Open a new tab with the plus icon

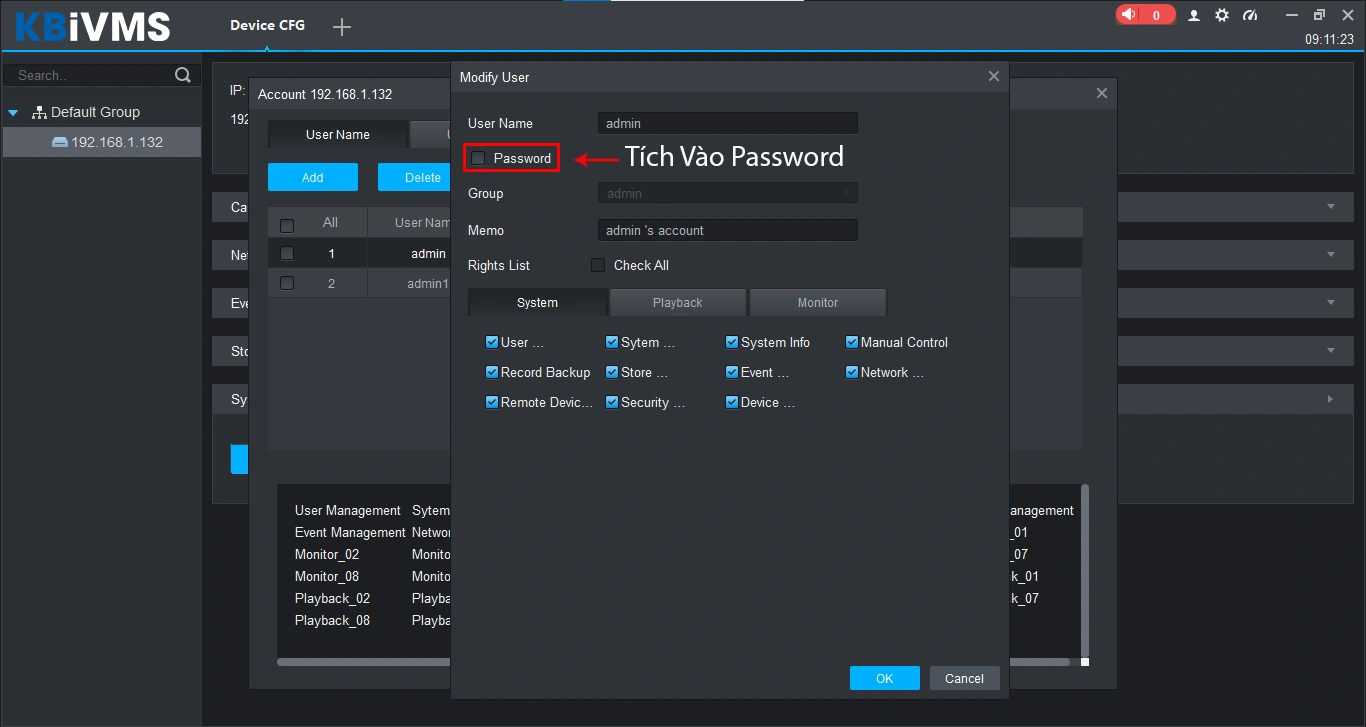(x=341, y=27)
